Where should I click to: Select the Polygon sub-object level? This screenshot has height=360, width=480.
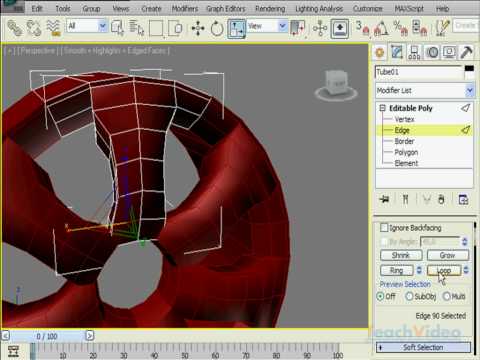(406, 152)
